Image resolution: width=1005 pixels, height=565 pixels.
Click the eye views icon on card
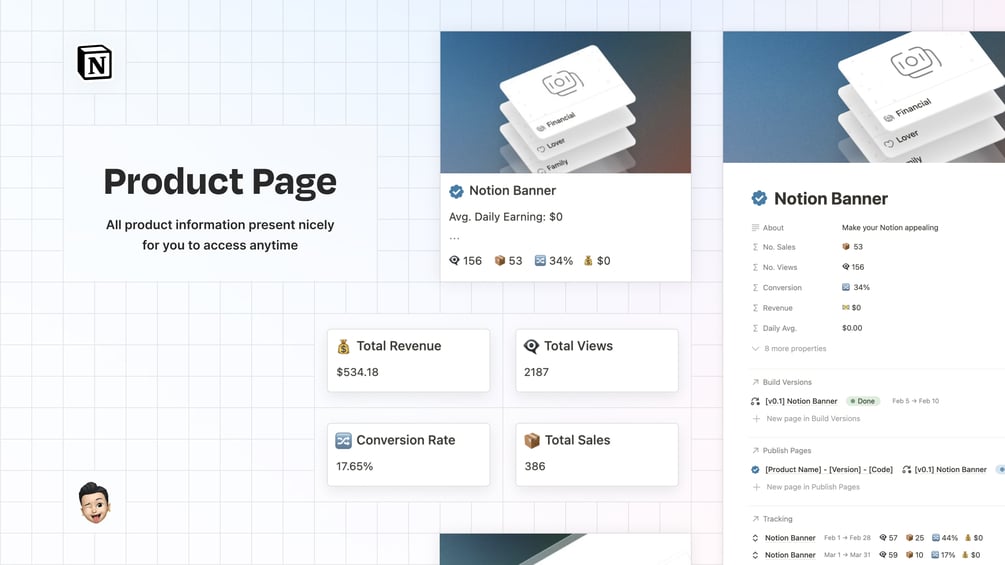[x=454, y=260]
